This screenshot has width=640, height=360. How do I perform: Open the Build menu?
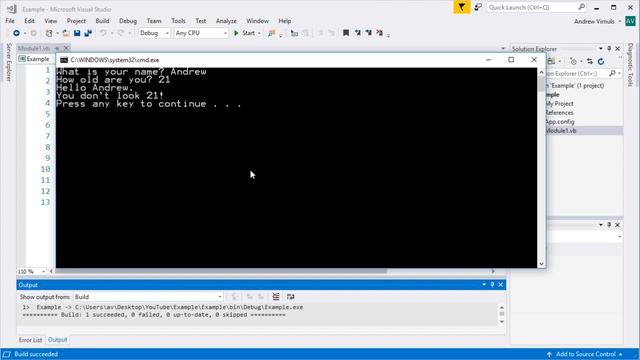click(102, 21)
